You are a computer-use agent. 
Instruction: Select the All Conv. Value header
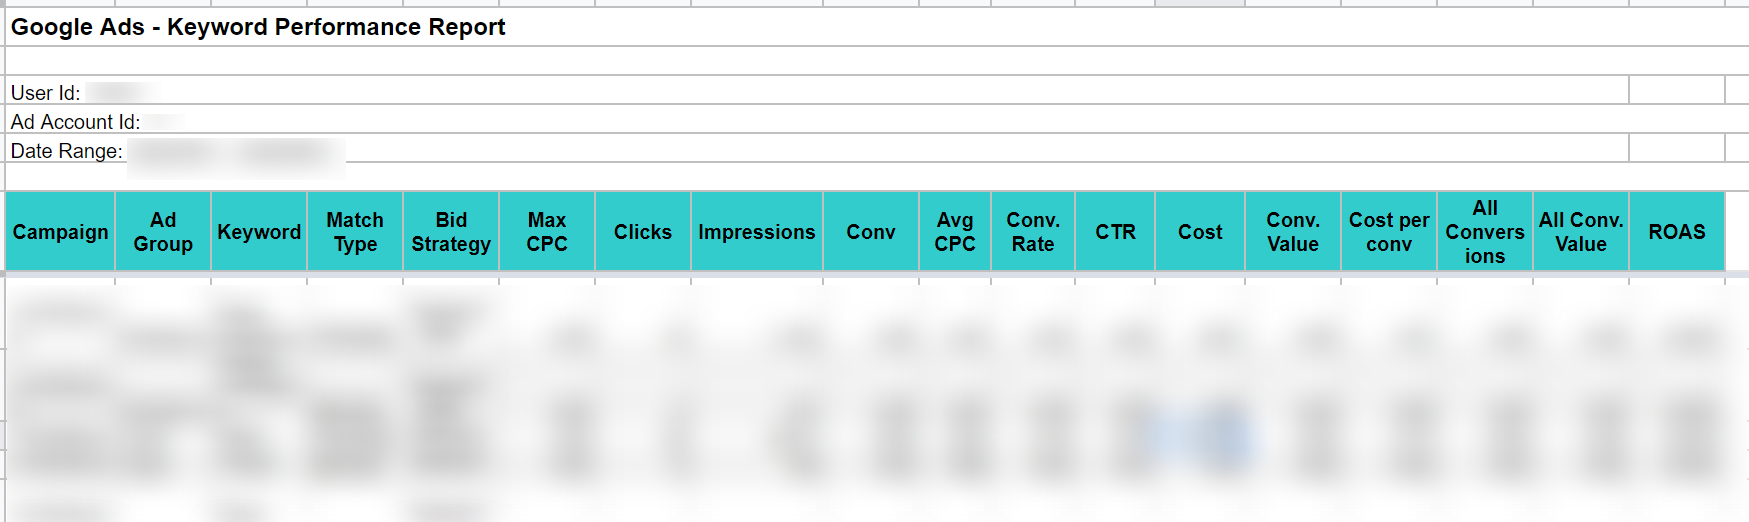point(1581,231)
